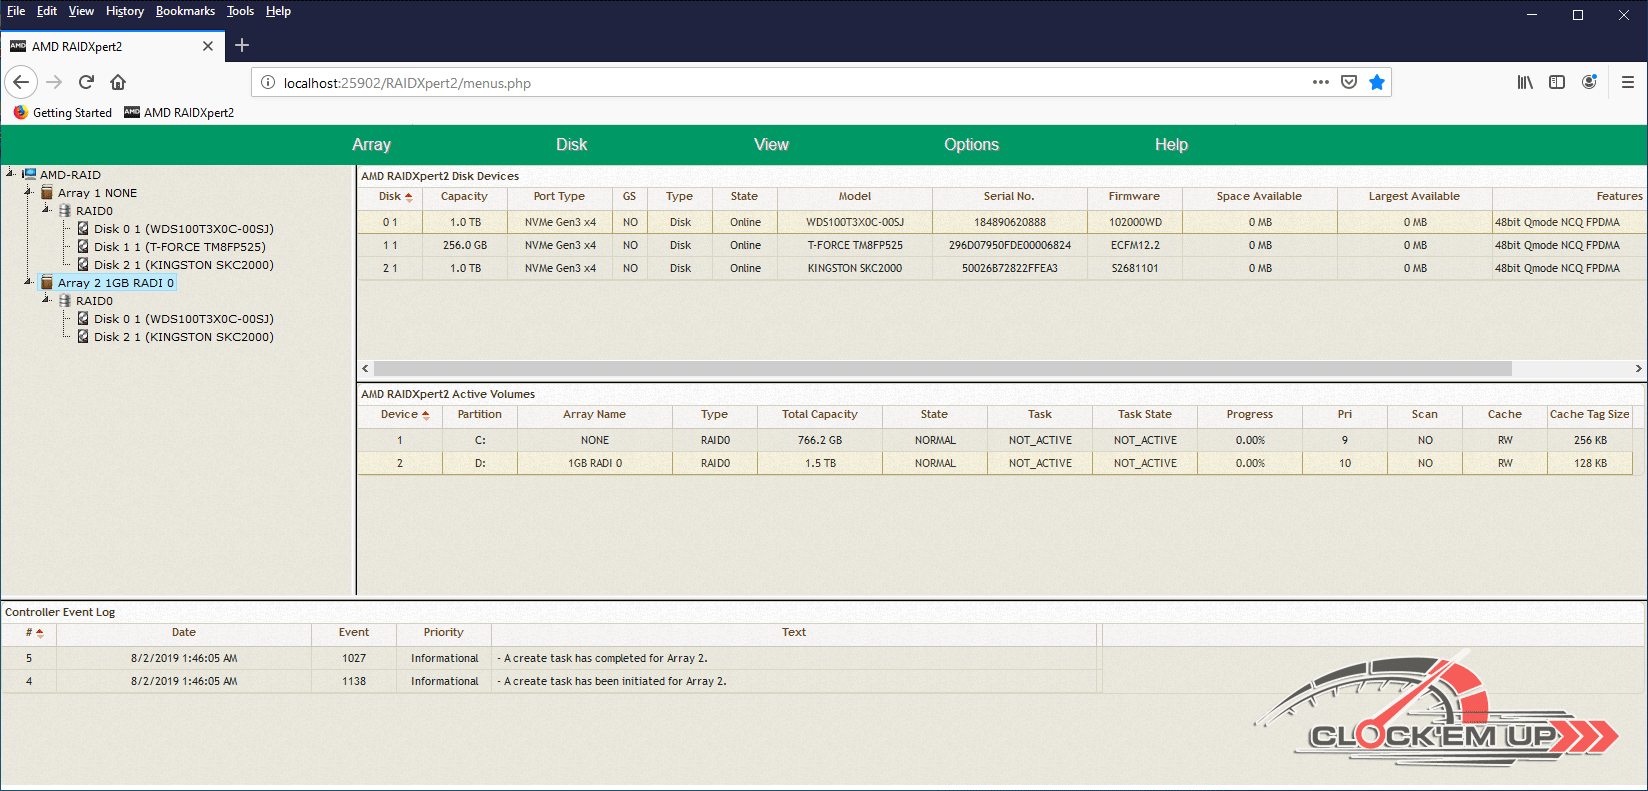Image resolution: width=1648 pixels, height=791 pixels.
Task: Go to the browser home page icon
Action: (x=118, y=82)
